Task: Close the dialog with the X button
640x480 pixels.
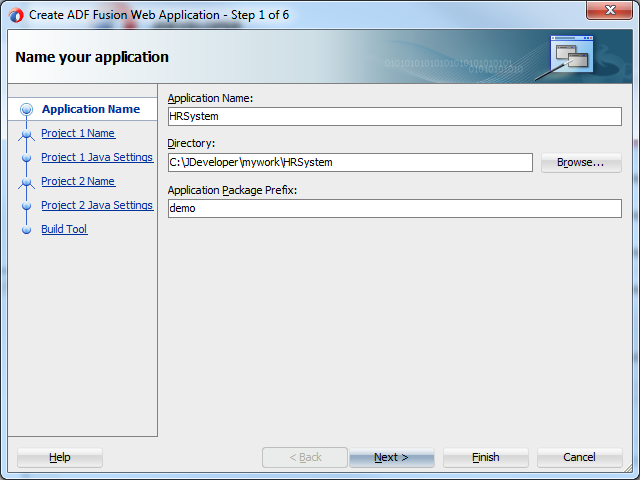Action: click(610, 10)
